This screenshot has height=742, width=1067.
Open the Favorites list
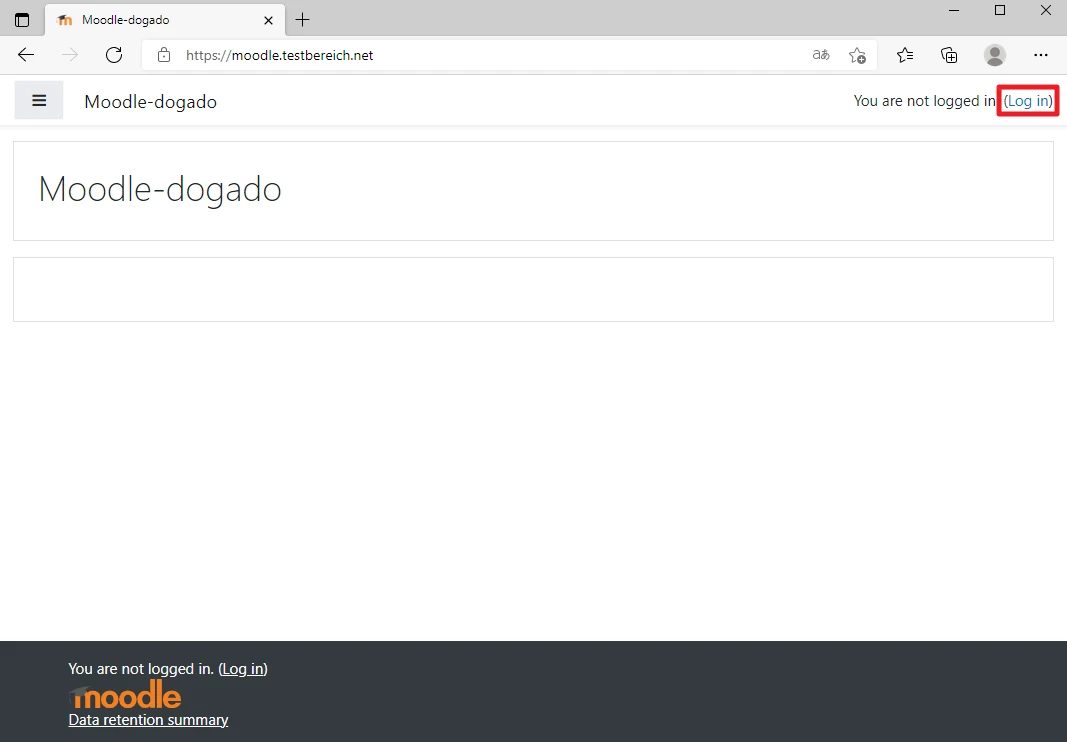(905, 55)
